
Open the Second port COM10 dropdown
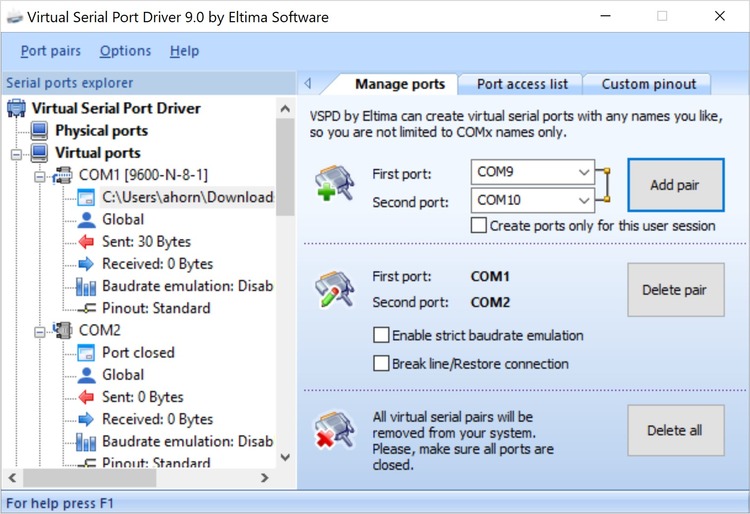[584, 200]
